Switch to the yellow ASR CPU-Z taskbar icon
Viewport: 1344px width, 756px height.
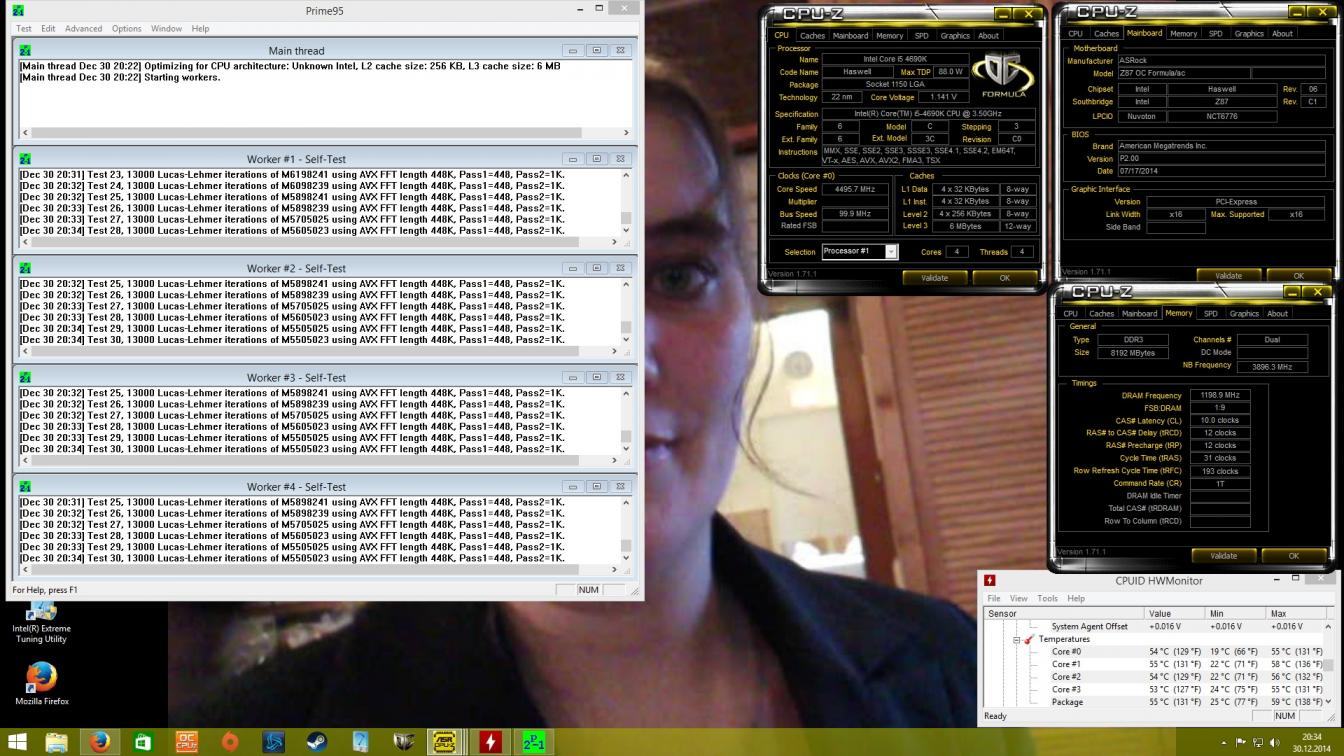coord(444,742)
